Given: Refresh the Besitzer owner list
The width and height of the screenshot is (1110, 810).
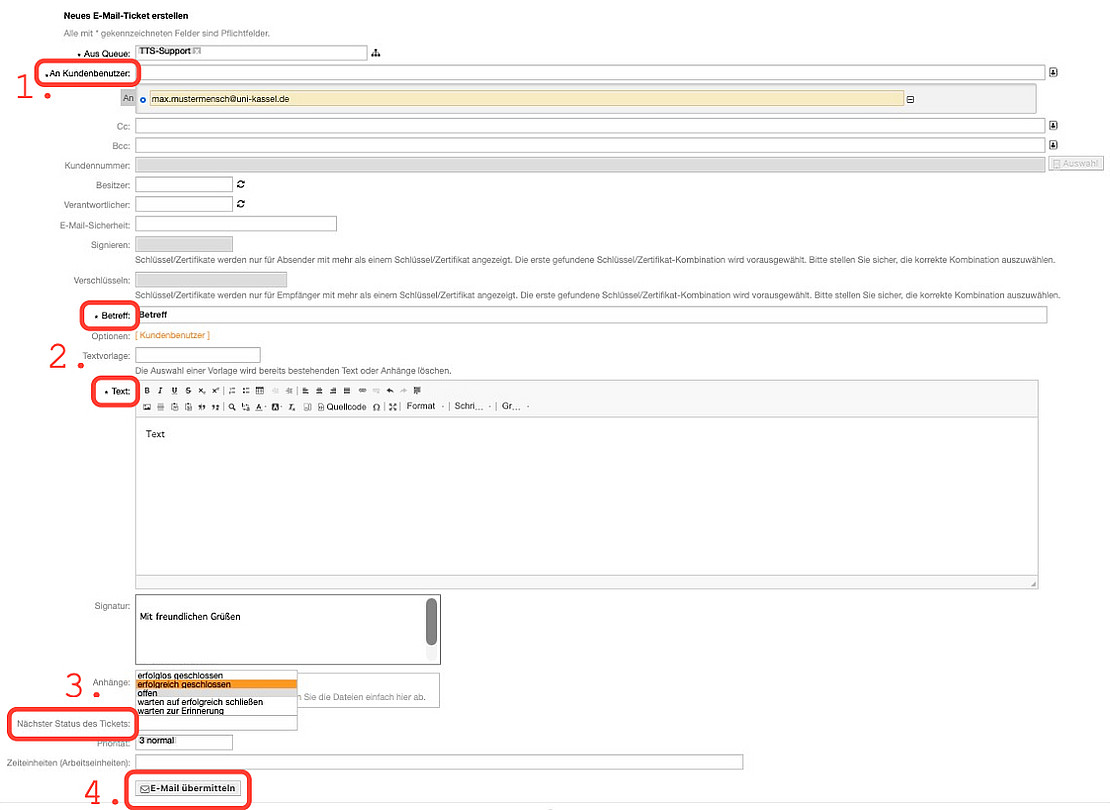Looking at the screenshot, I should 241,184.
